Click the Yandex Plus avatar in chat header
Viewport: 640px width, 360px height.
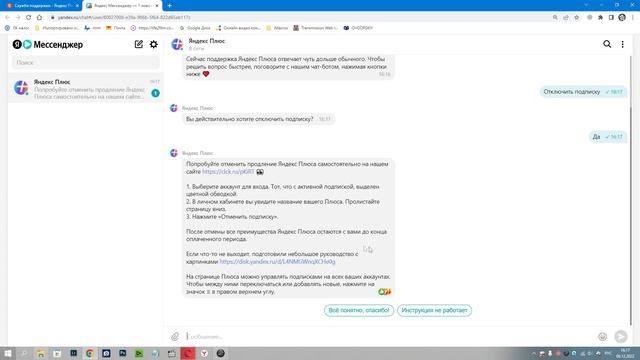tap(177, 44)
